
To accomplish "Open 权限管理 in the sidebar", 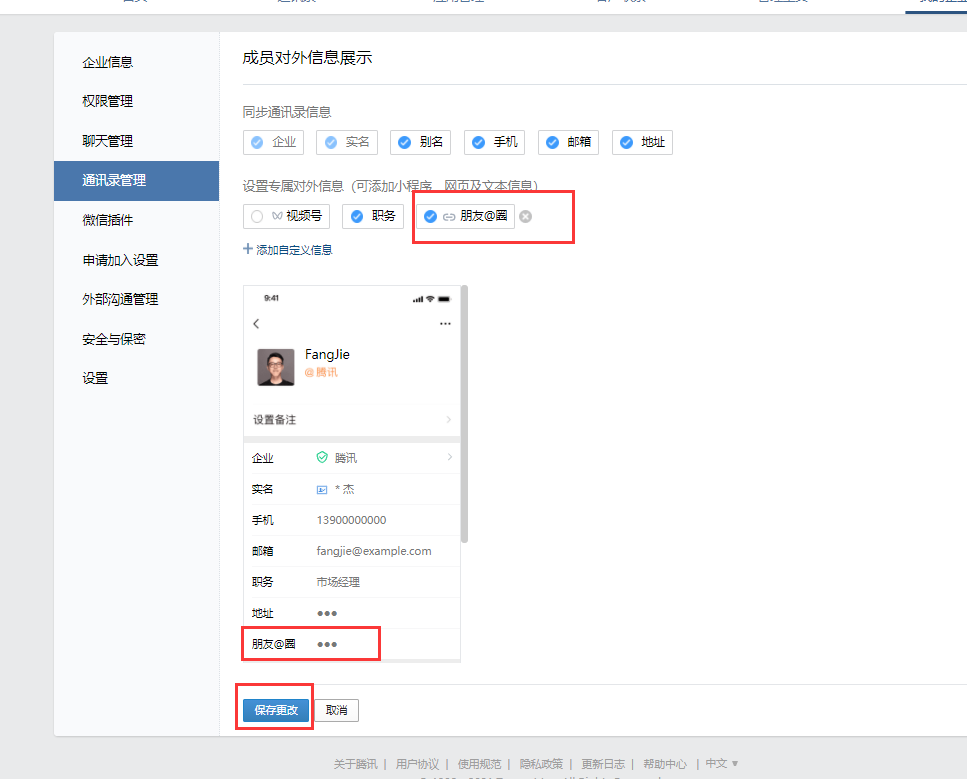I will (107, 101).
